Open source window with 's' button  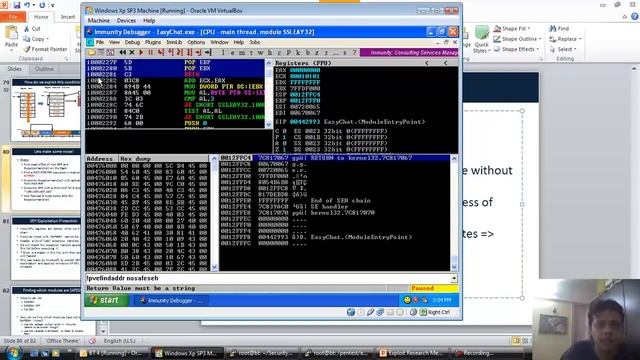click(x=345, y=52)
